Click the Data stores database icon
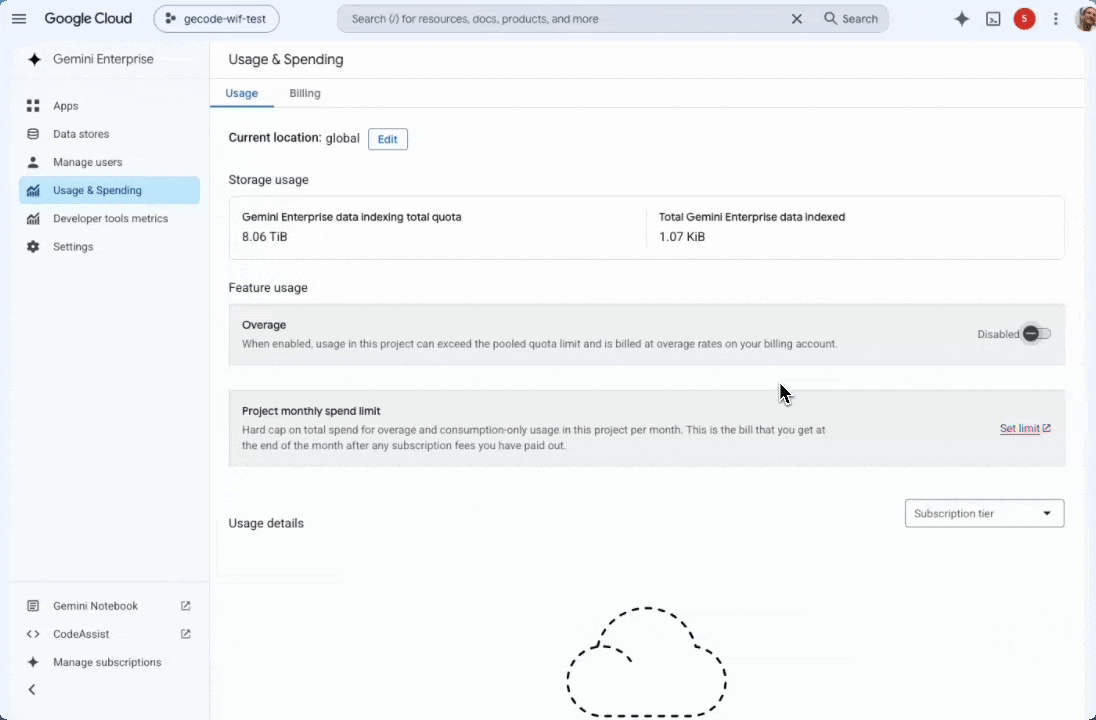The width and height of the screenshot is (1096, 720). (x=33, y=134)
